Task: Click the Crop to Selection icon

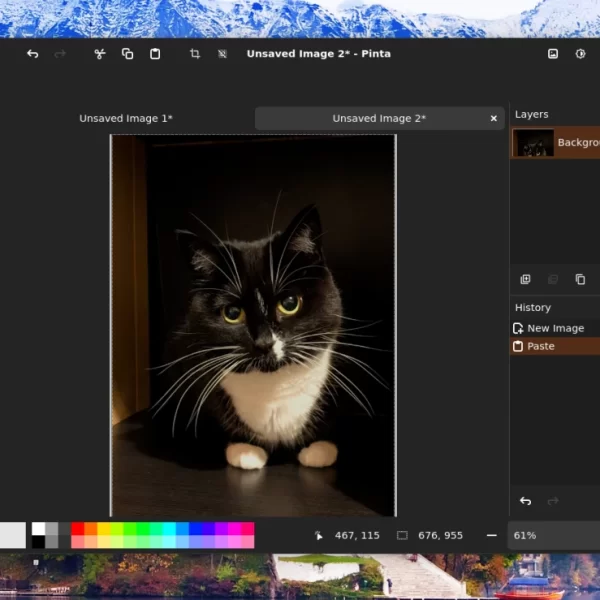Action: (195, 54)
